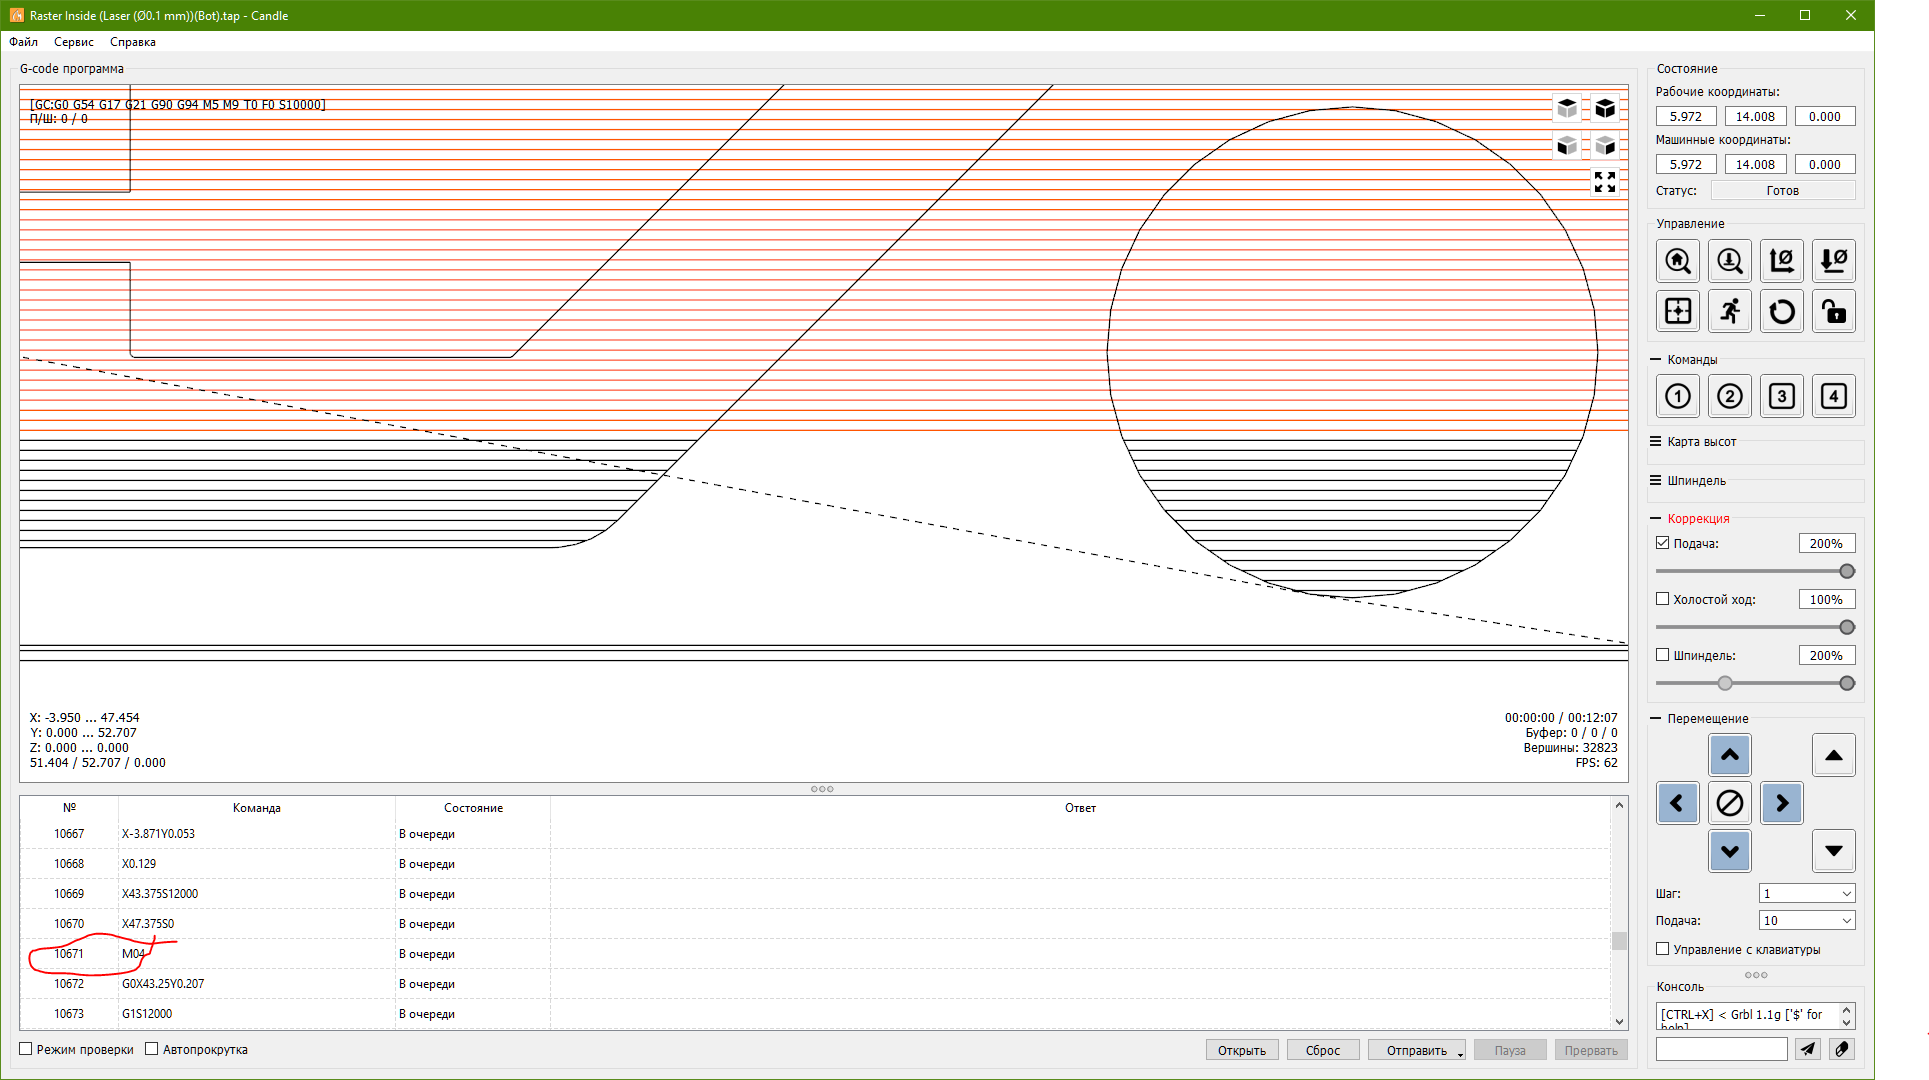Click the Restore origin icon
The width and height of the screenshot is (1929, 1080).
click(1678, 312)
